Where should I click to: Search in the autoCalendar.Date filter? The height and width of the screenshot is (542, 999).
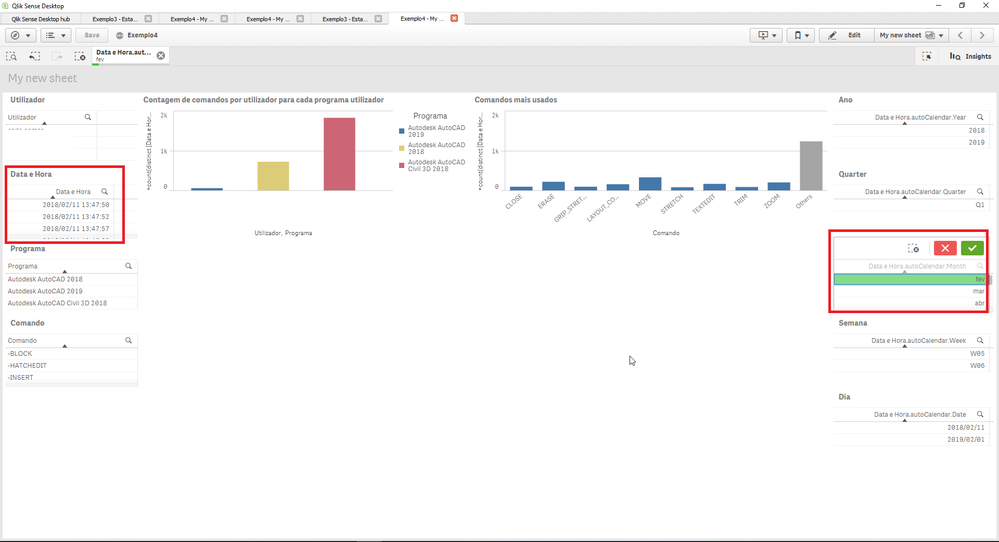coord(981,415)
